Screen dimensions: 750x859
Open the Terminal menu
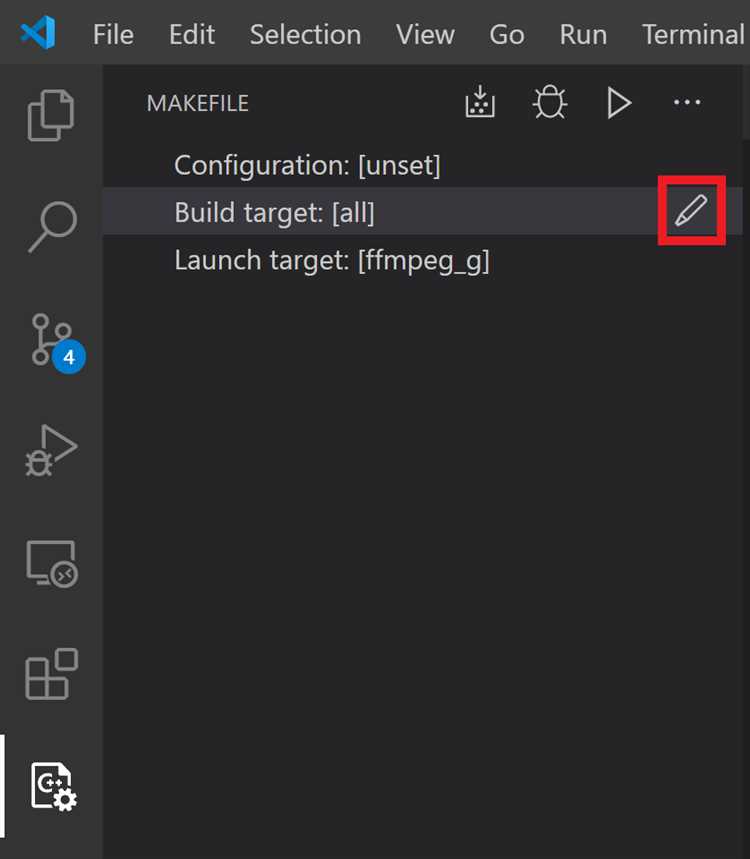point(692,34)
